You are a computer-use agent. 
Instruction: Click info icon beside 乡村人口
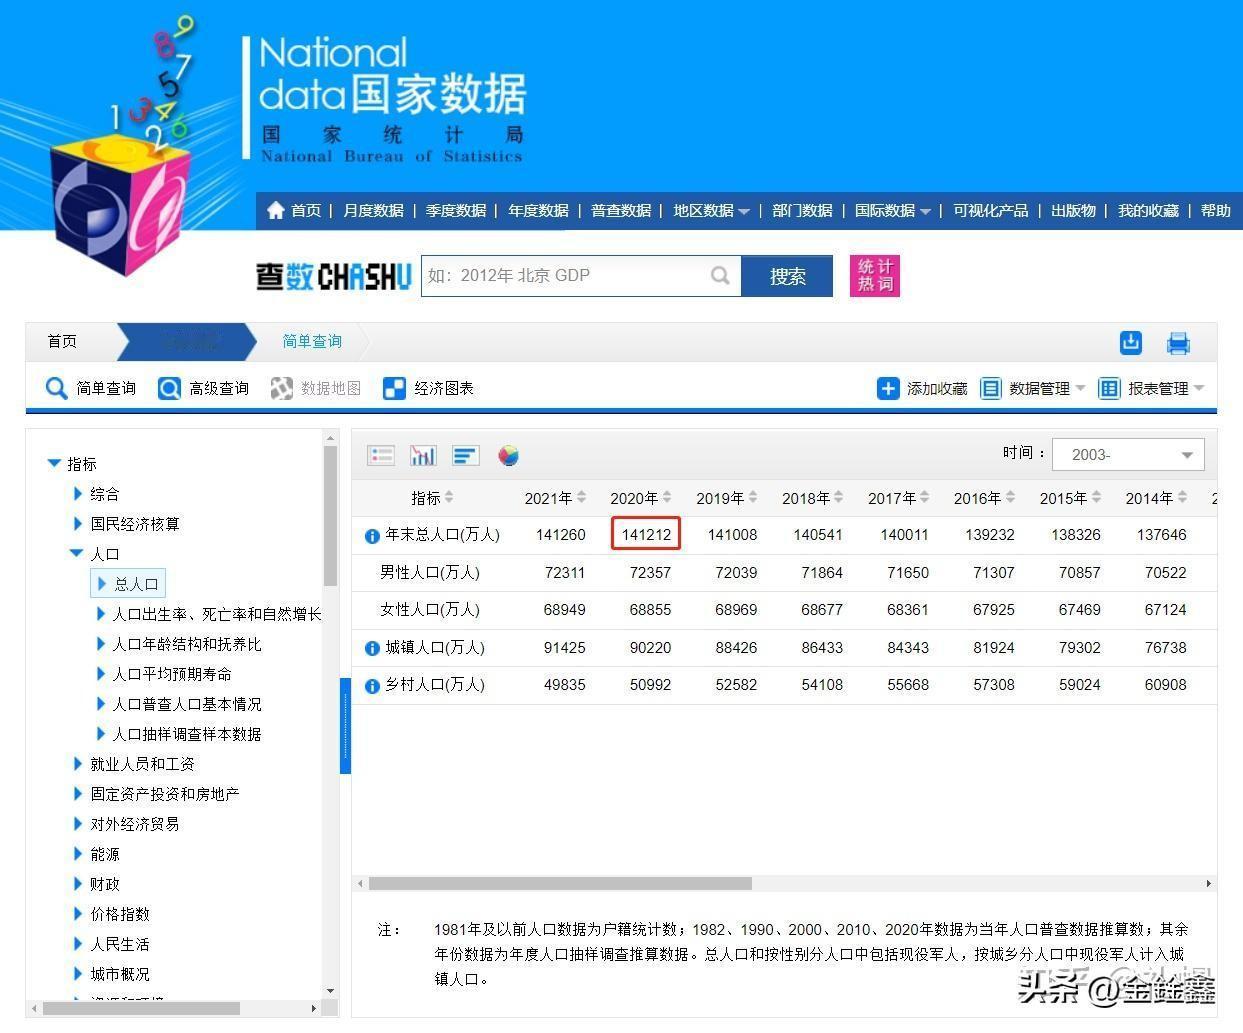372,686
